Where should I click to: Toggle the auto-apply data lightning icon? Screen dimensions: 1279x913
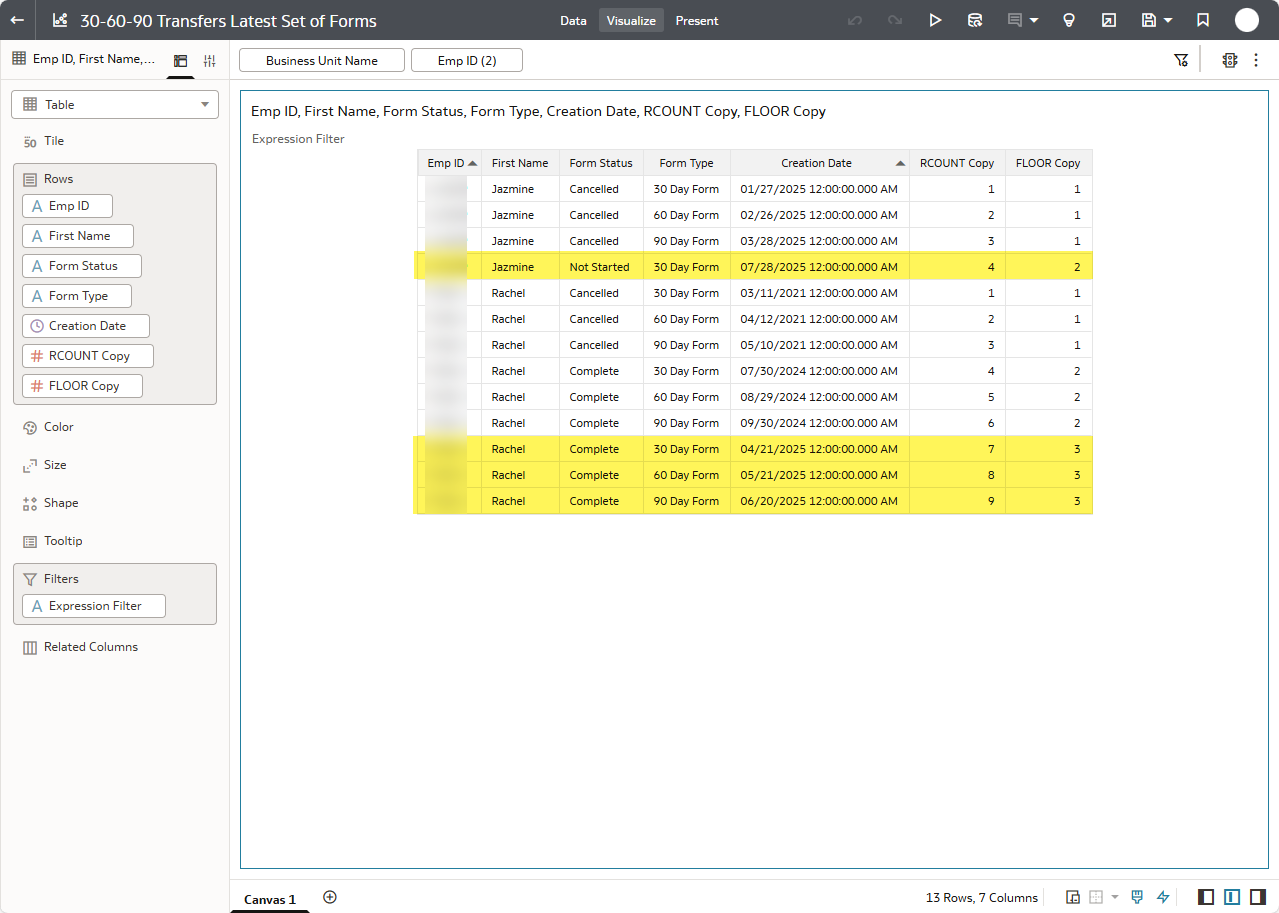tap(1163, 897)
